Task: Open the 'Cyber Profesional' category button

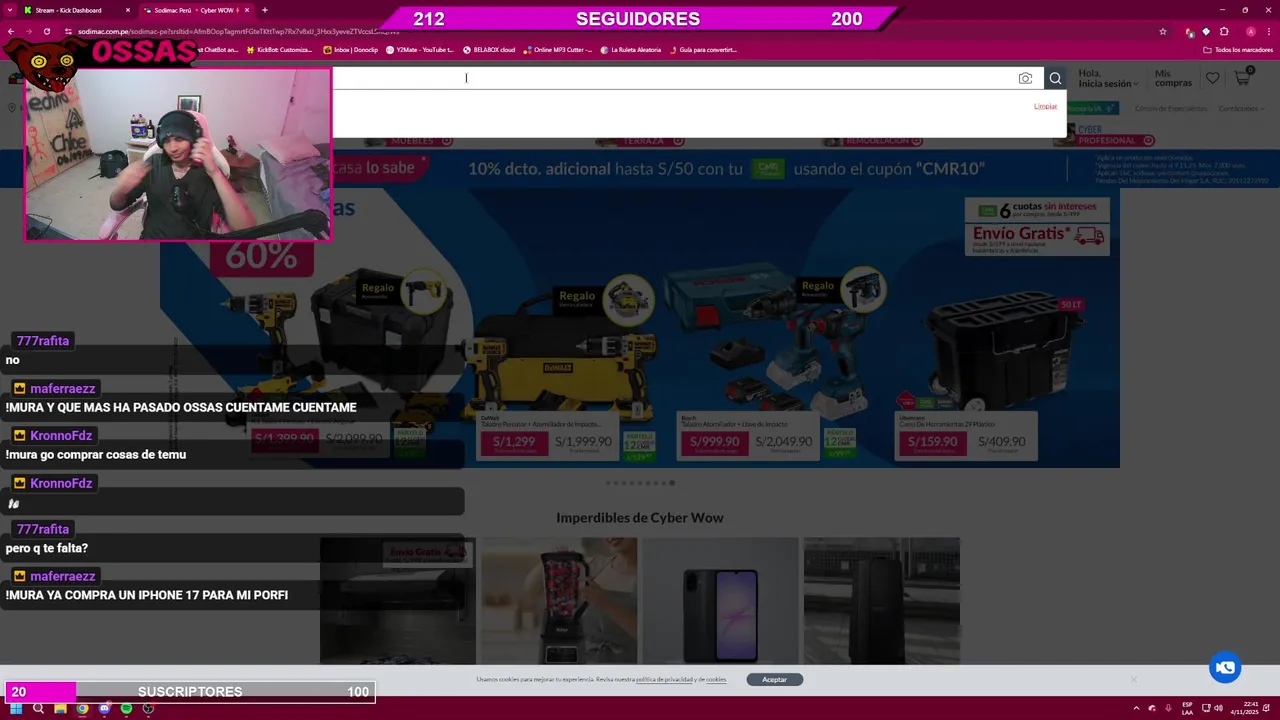Action: click(x=1111, y=135)
